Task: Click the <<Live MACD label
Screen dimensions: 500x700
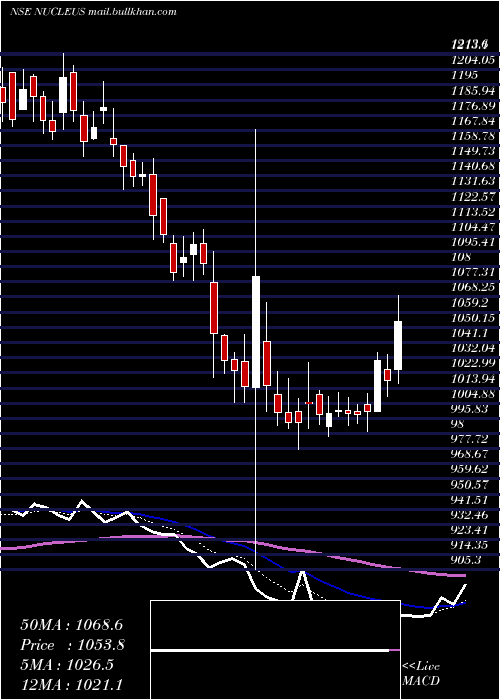Action: pos(421,673)
